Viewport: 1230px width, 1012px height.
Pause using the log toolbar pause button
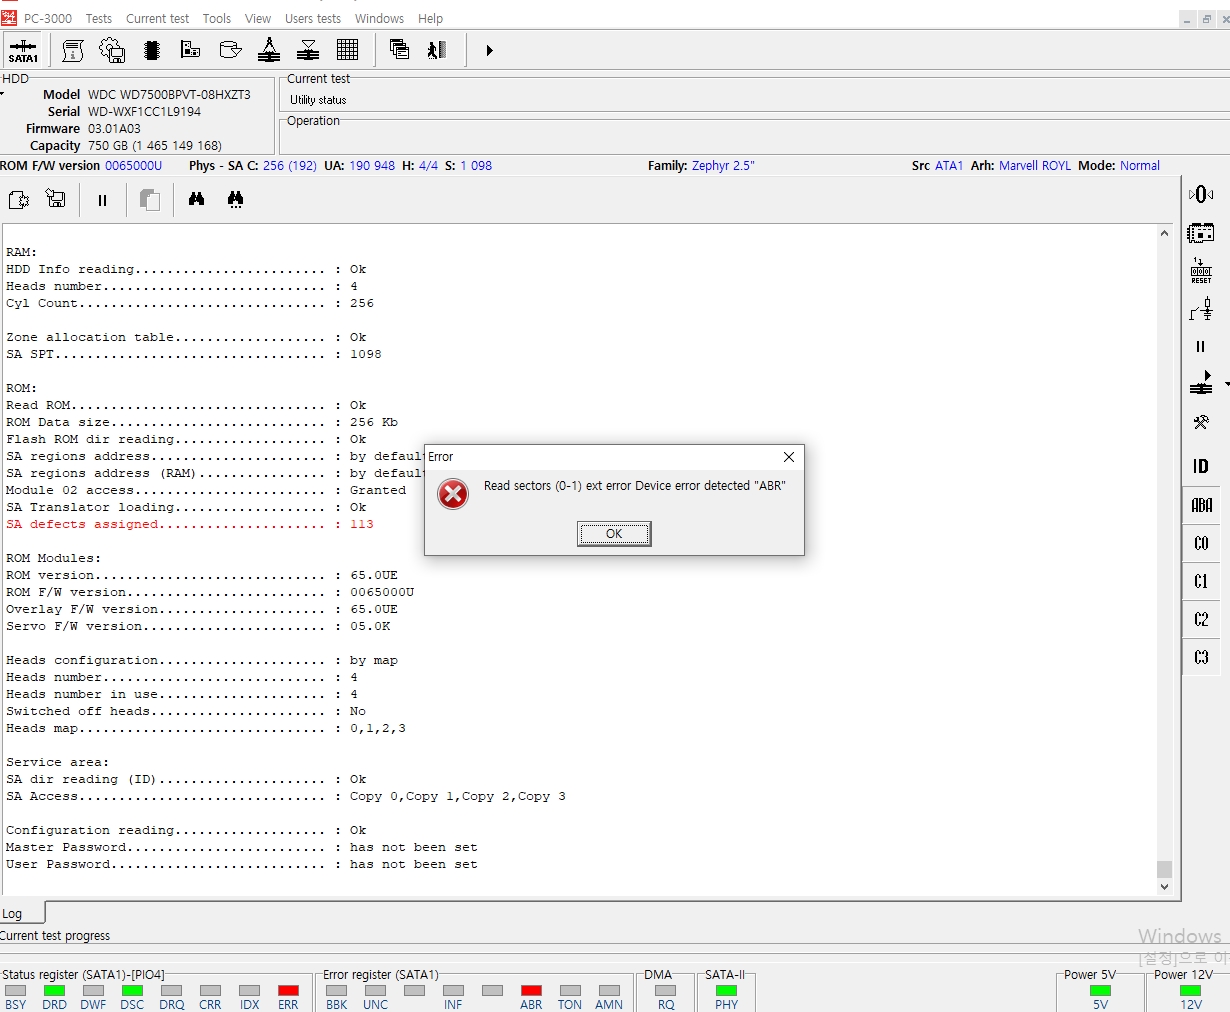[x=102, y=200]
